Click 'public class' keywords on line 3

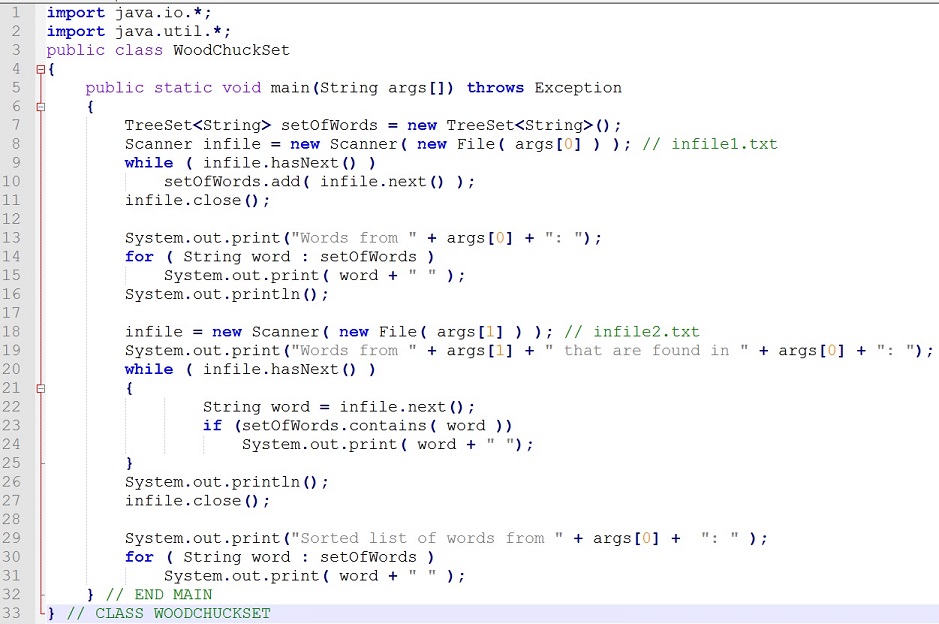click(105, 50)
